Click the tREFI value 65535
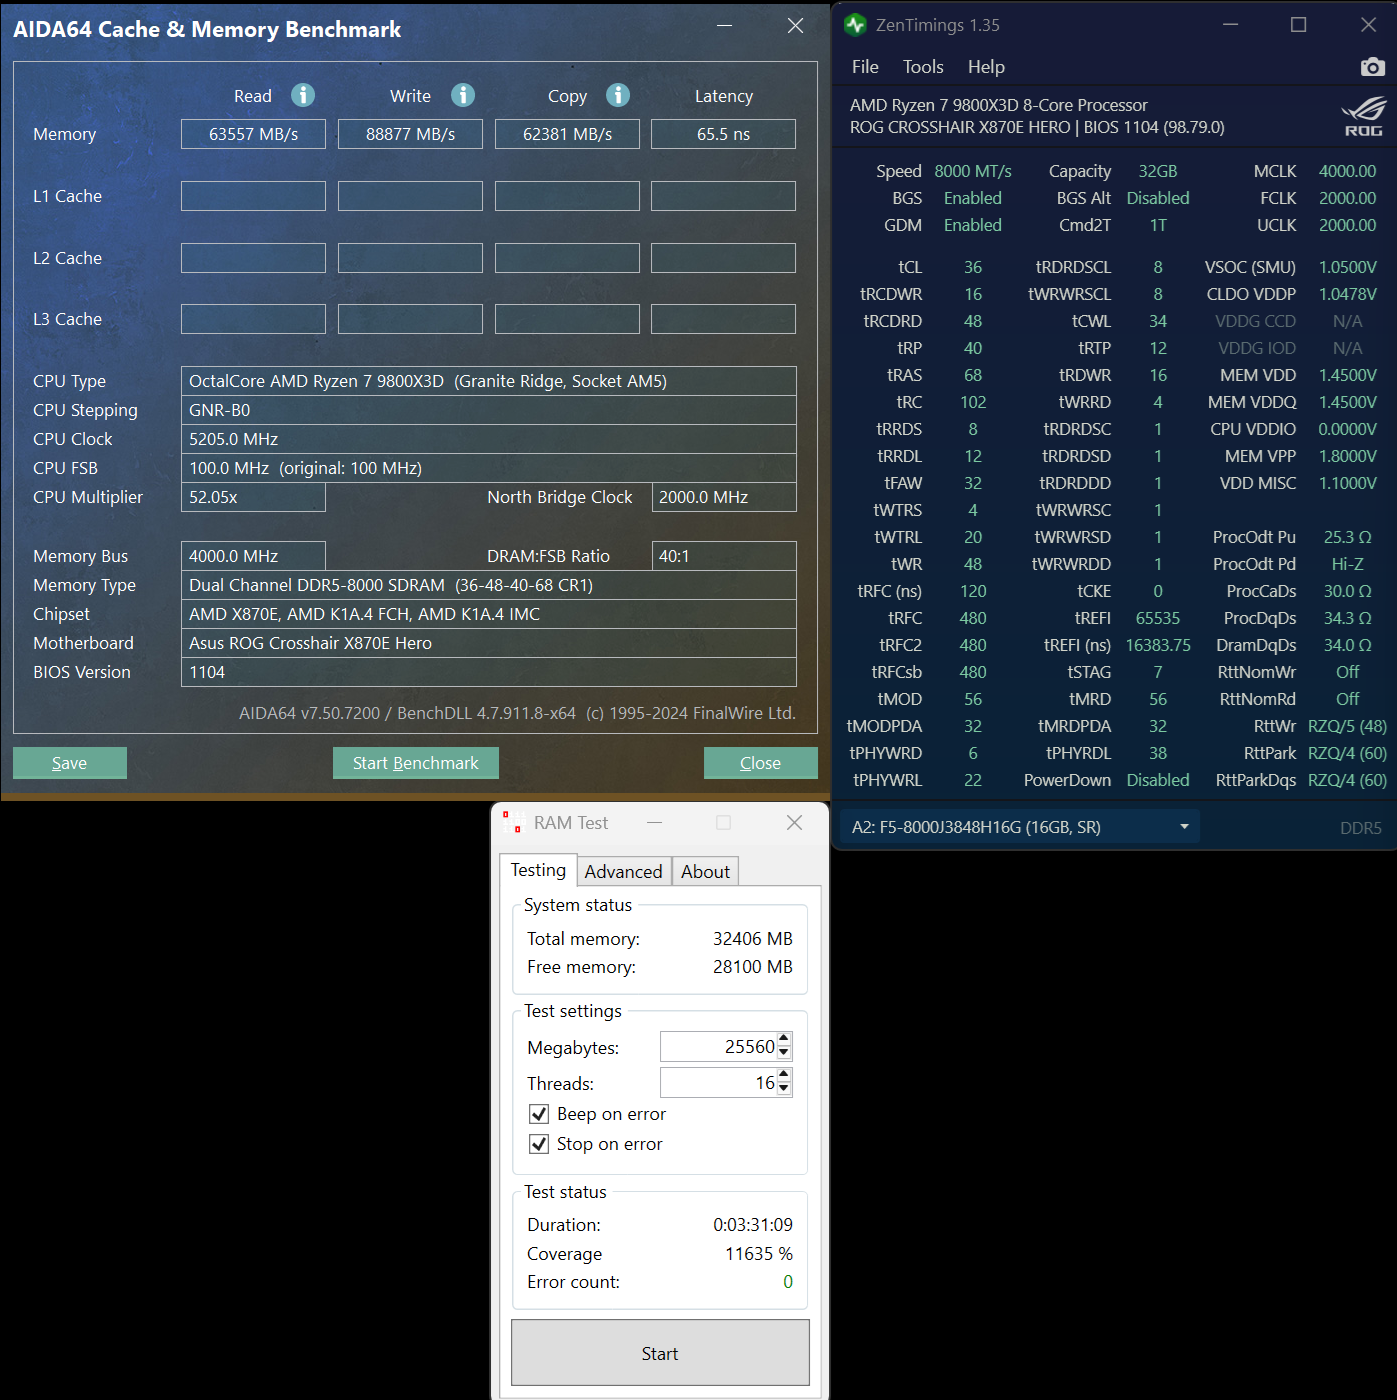Viewport: 1397px width, 1400px height. (1158, 618)
